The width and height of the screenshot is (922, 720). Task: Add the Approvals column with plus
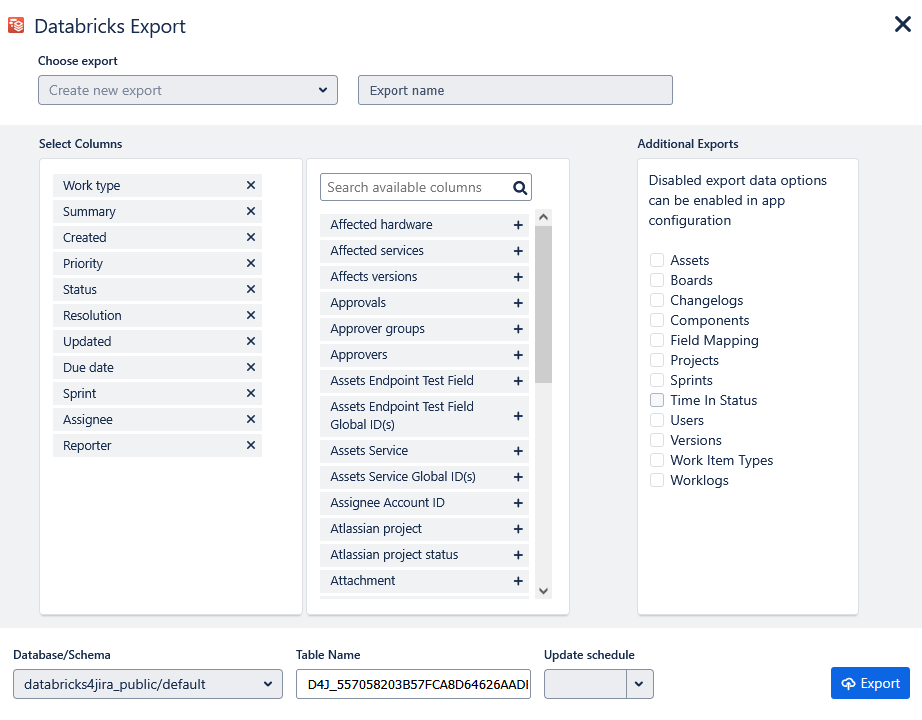(x=518, y=303)
